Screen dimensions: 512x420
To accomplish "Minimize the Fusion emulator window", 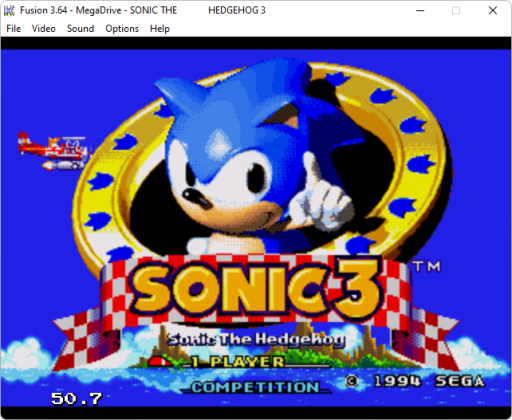I will pos(420,11).
